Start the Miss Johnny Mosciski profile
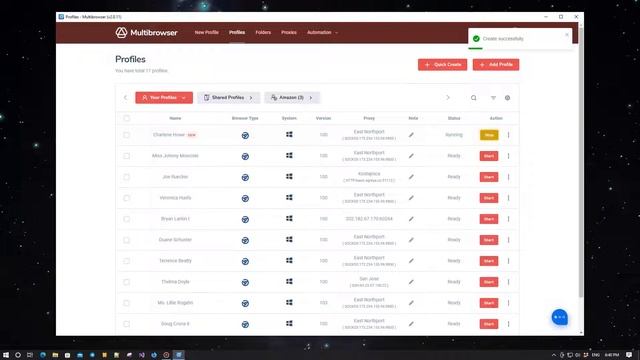 [489, 156]
